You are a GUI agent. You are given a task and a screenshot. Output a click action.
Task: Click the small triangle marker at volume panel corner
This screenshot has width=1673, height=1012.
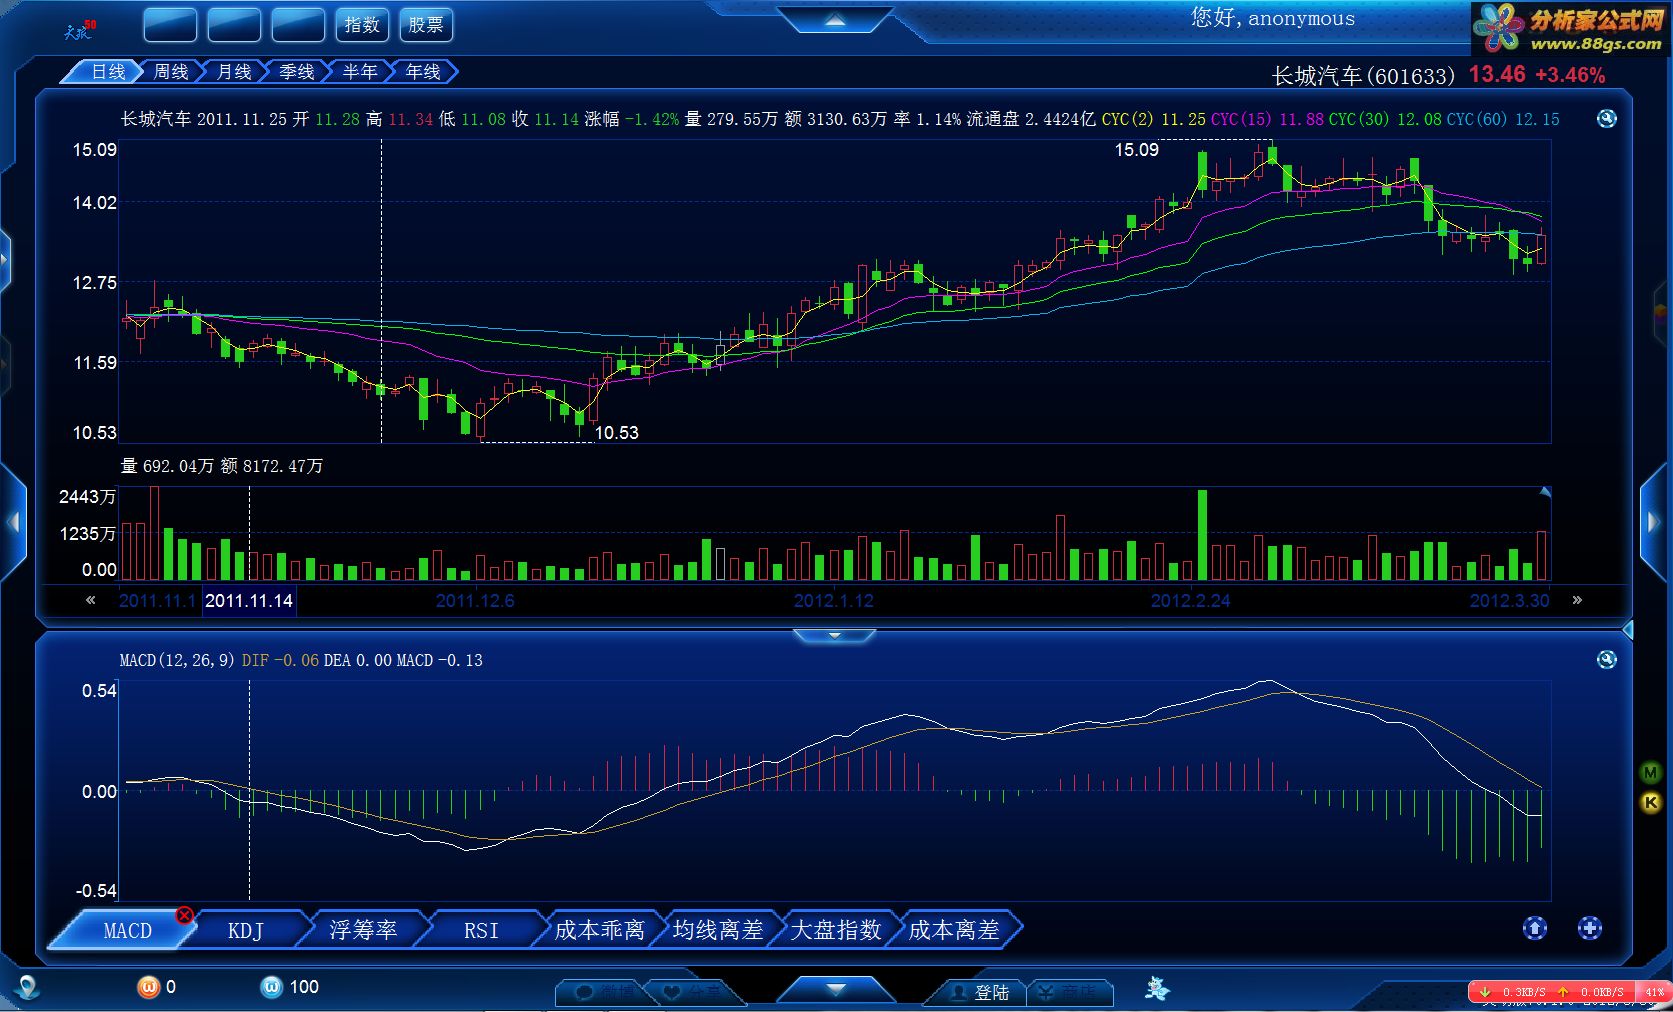coord(1545,492)
